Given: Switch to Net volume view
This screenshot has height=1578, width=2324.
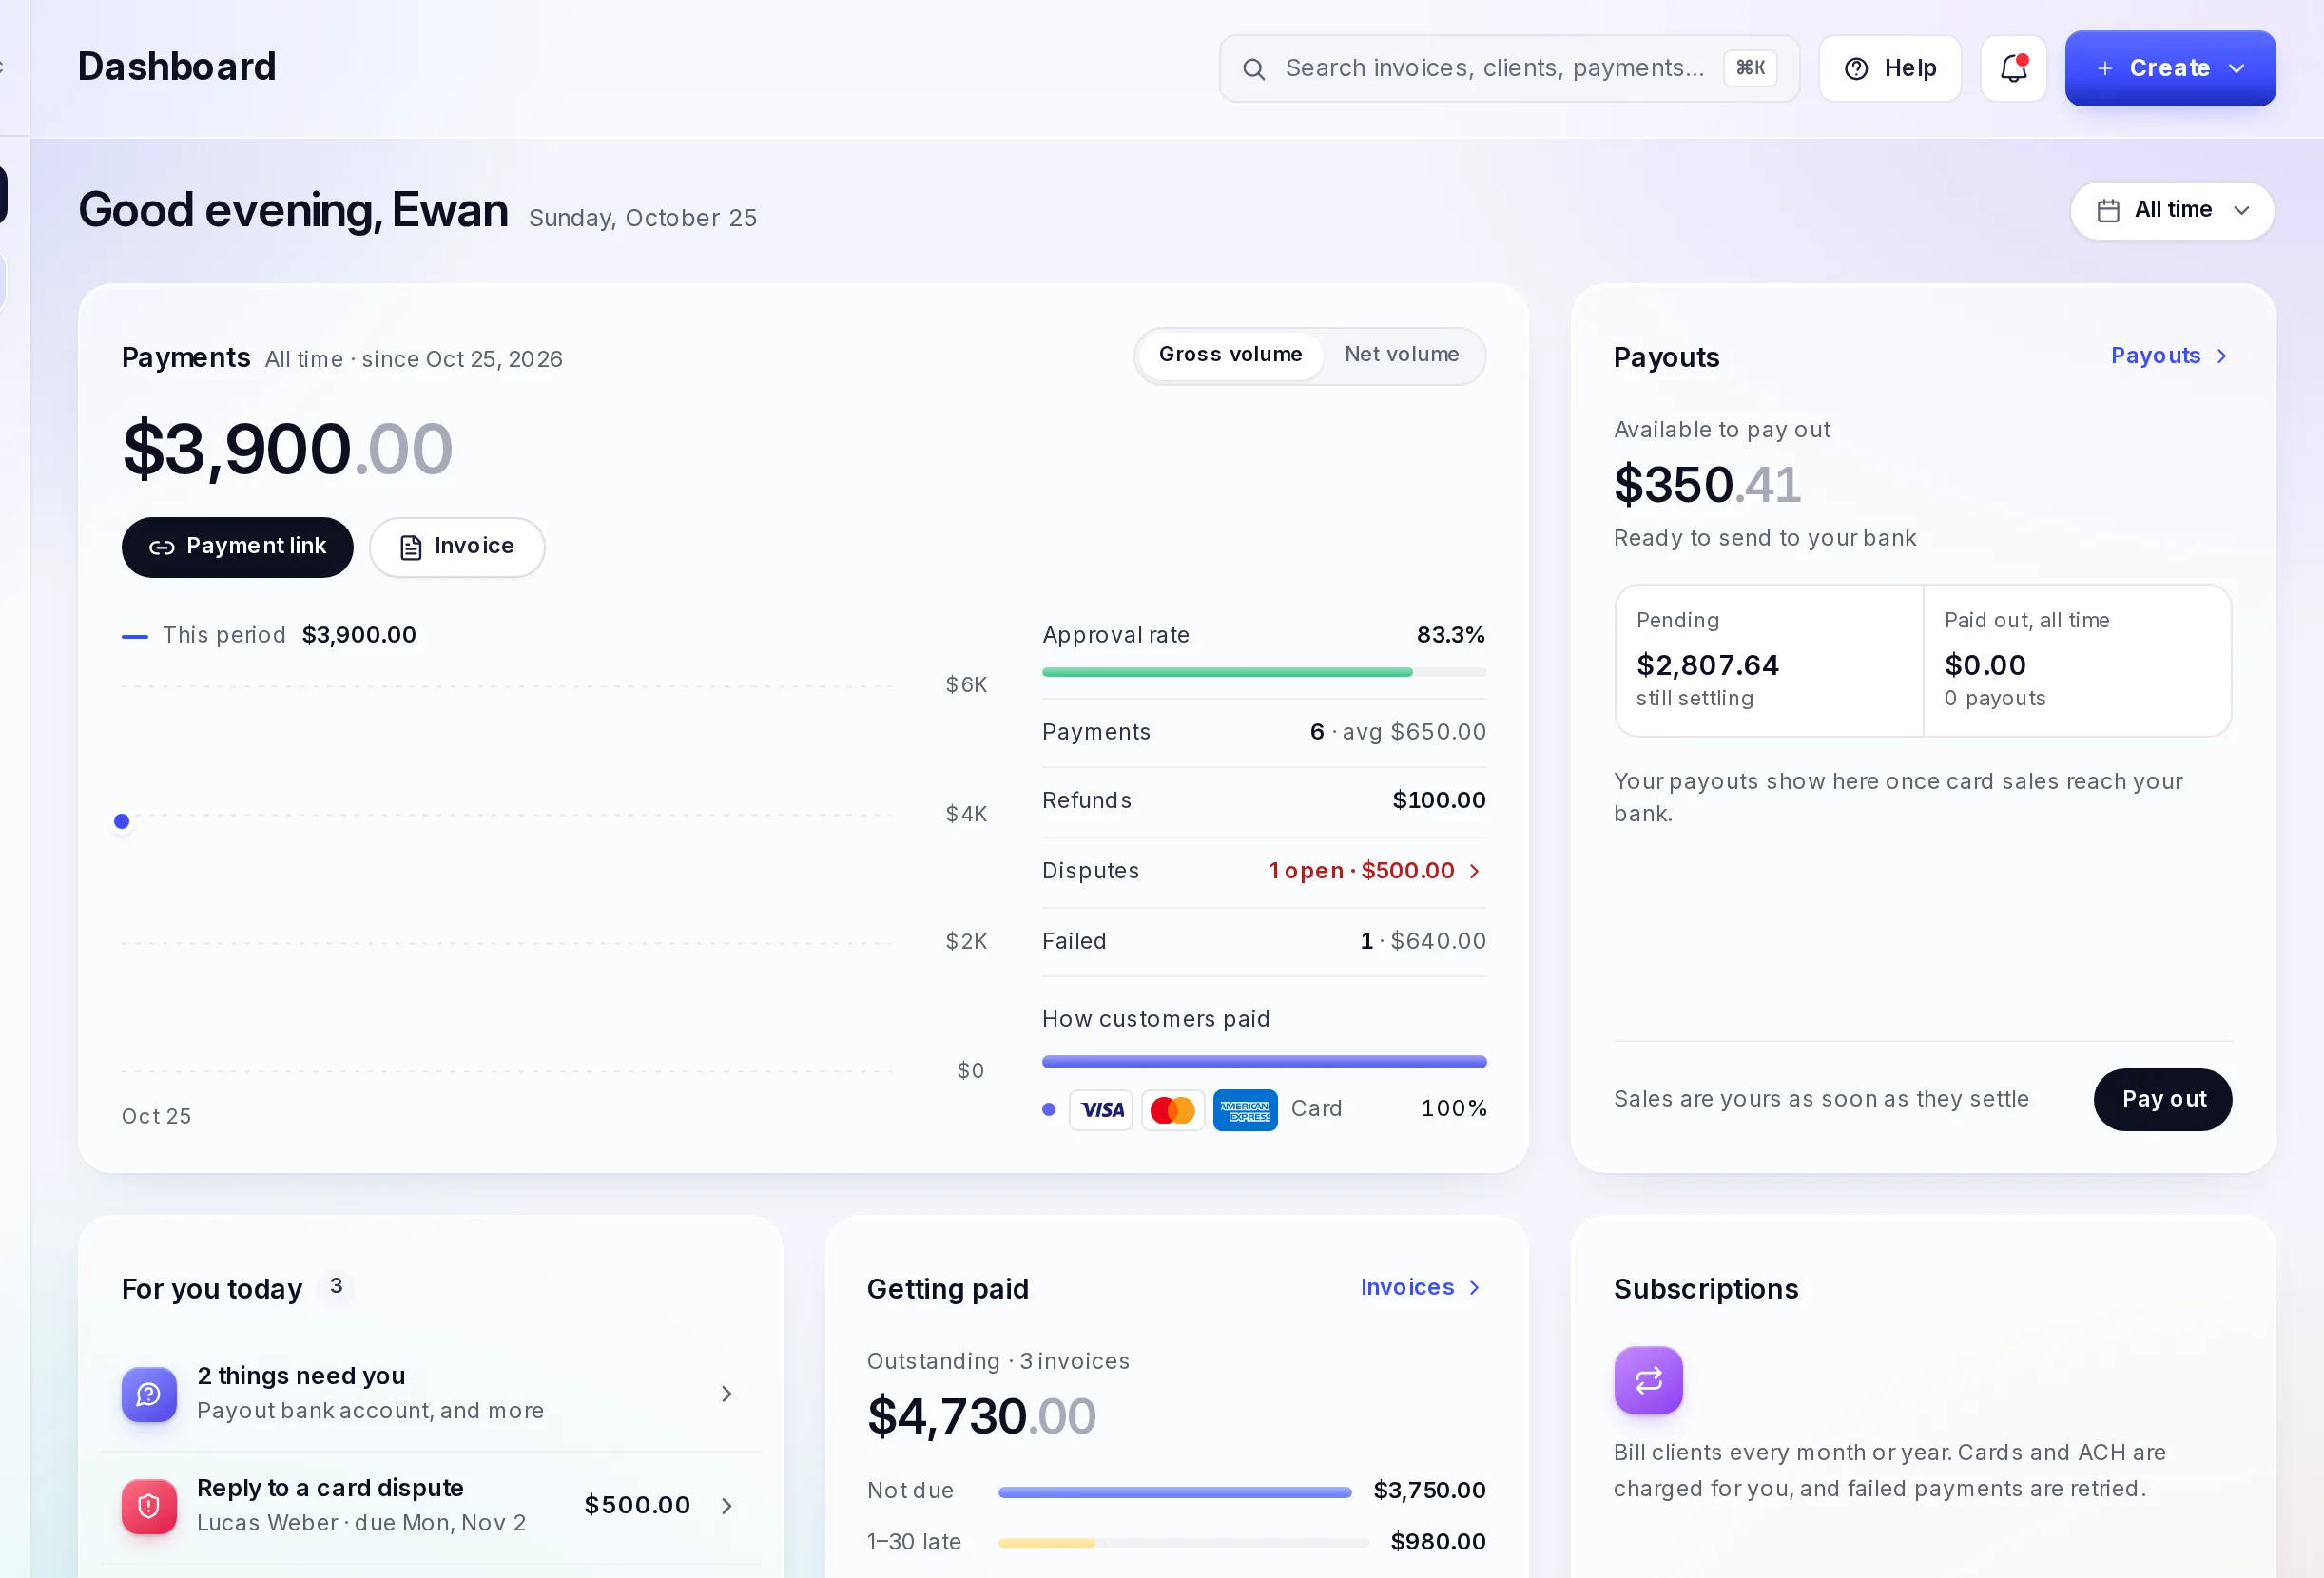Looking at the screenshot, I should pos(1401,355).
